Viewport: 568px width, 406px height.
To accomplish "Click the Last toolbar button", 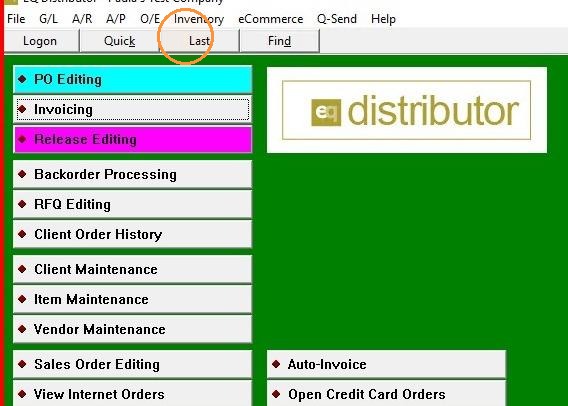I will [199, 41].
